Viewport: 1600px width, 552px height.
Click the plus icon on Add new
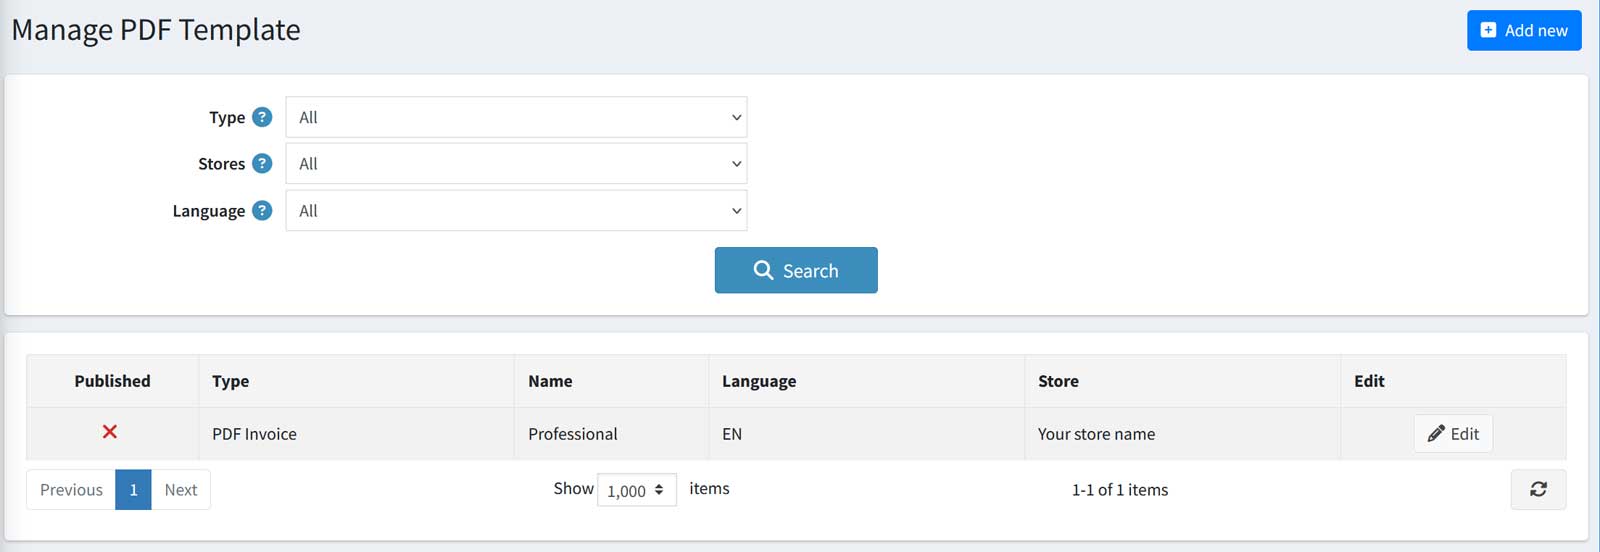pos(1488,30)
